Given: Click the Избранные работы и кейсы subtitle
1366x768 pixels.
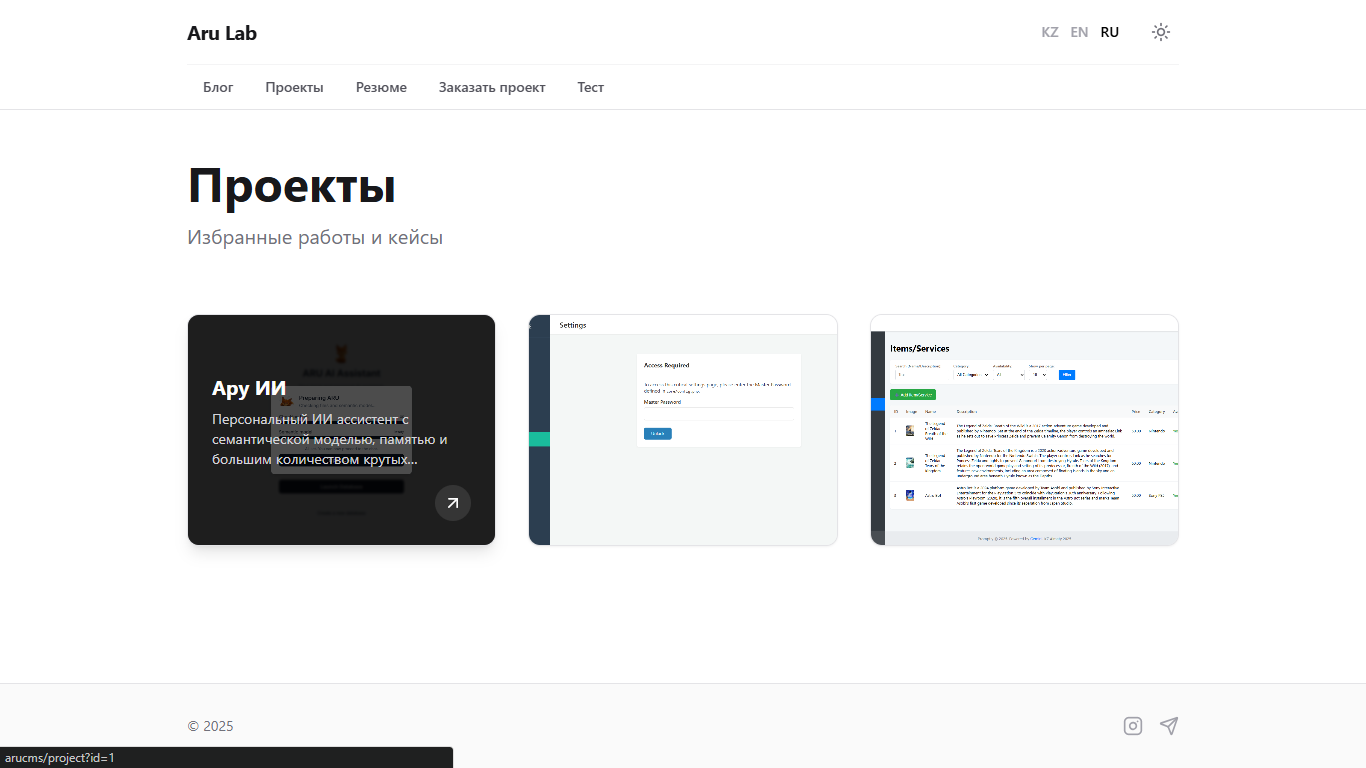Looking at the screenshot, I should pyautogui.click(x=314, y=238).
